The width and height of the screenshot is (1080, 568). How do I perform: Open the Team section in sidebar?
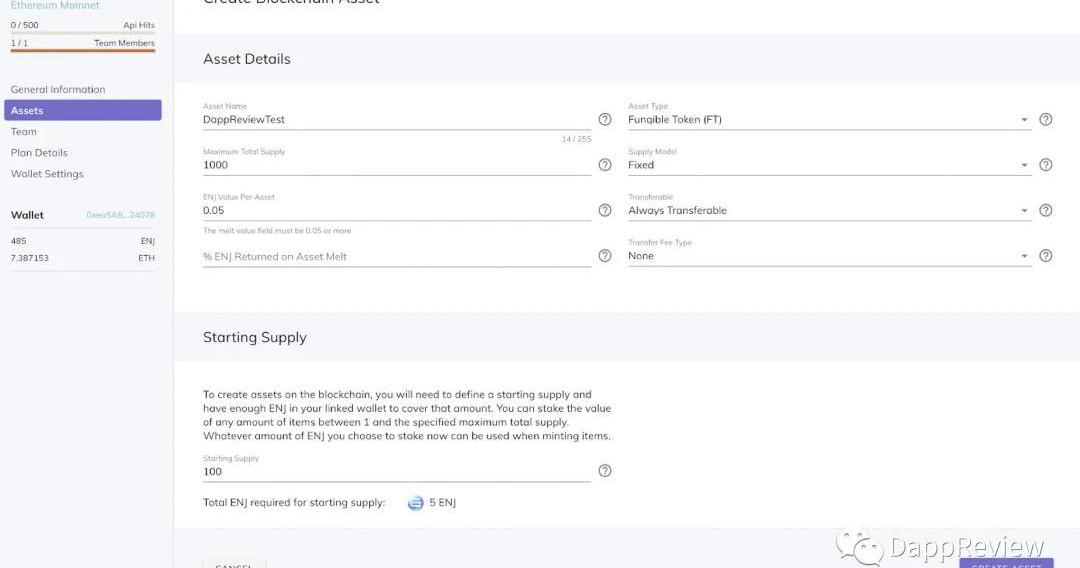click(24, 132)
